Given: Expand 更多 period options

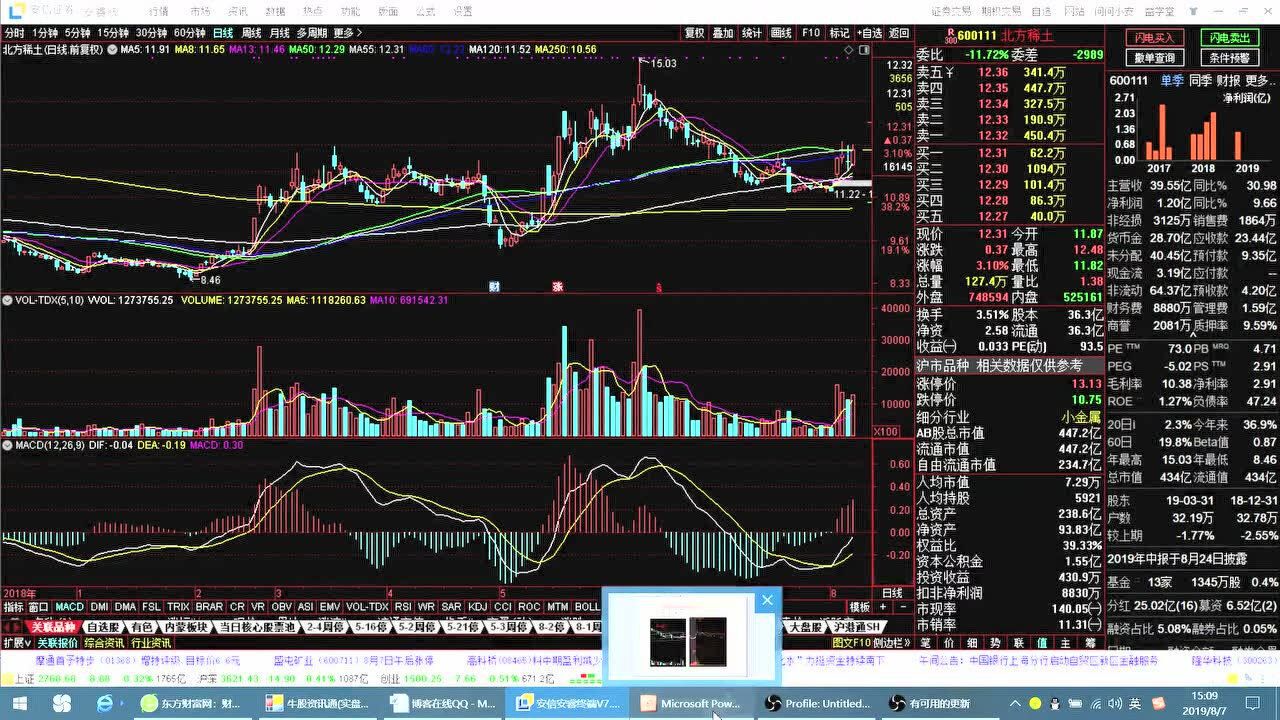Looking at the screenshot, I should (346, 33).
